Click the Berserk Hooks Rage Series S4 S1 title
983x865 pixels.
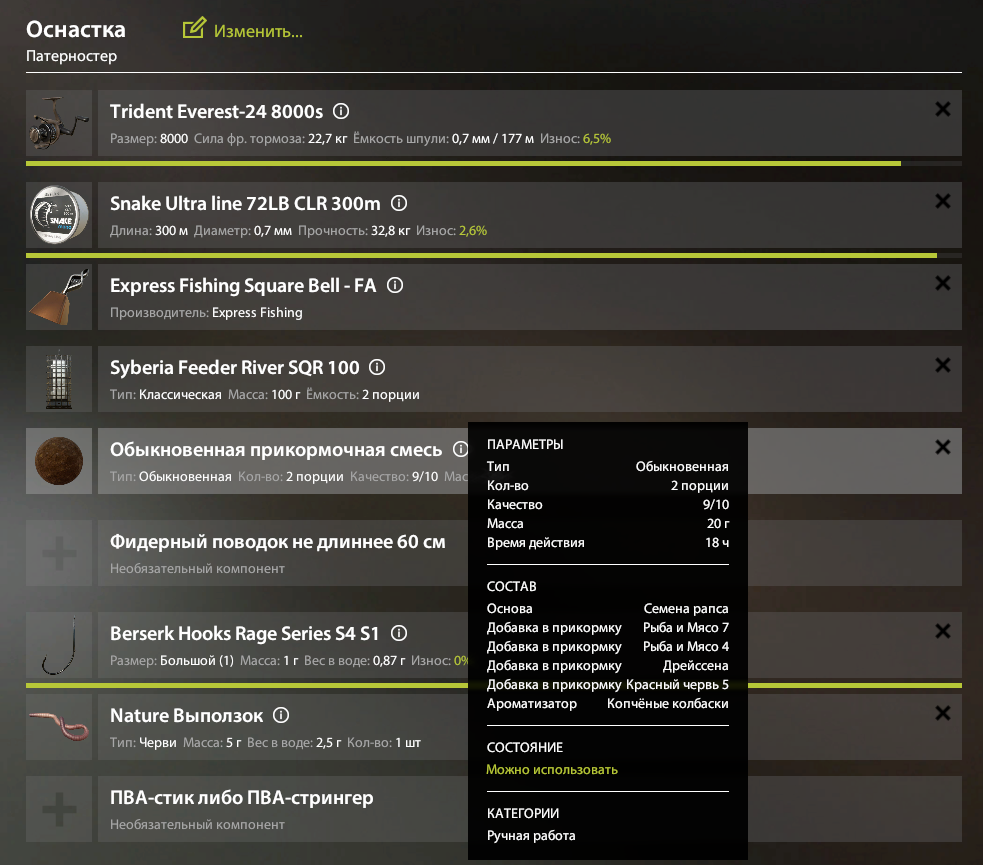tap(244, 634)
